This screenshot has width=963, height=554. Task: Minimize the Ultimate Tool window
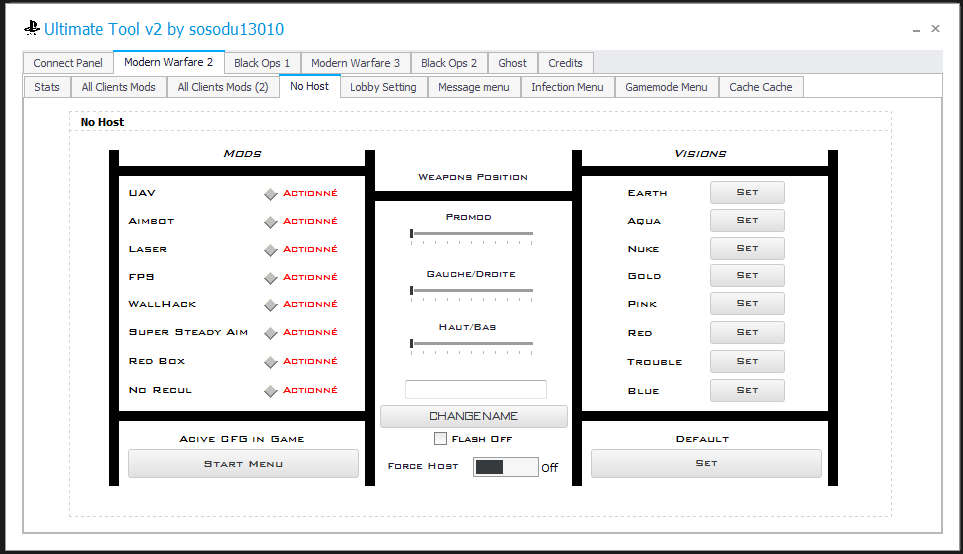[916, 29]
